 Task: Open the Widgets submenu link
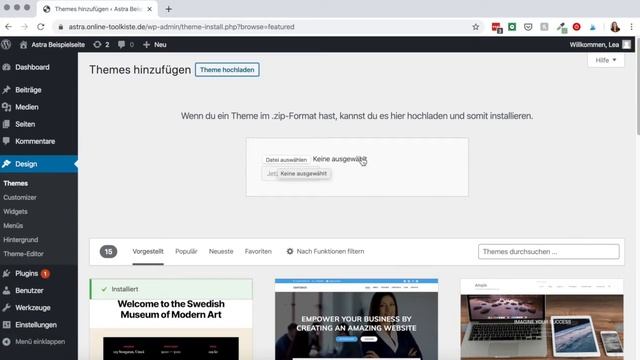[16, 211]
